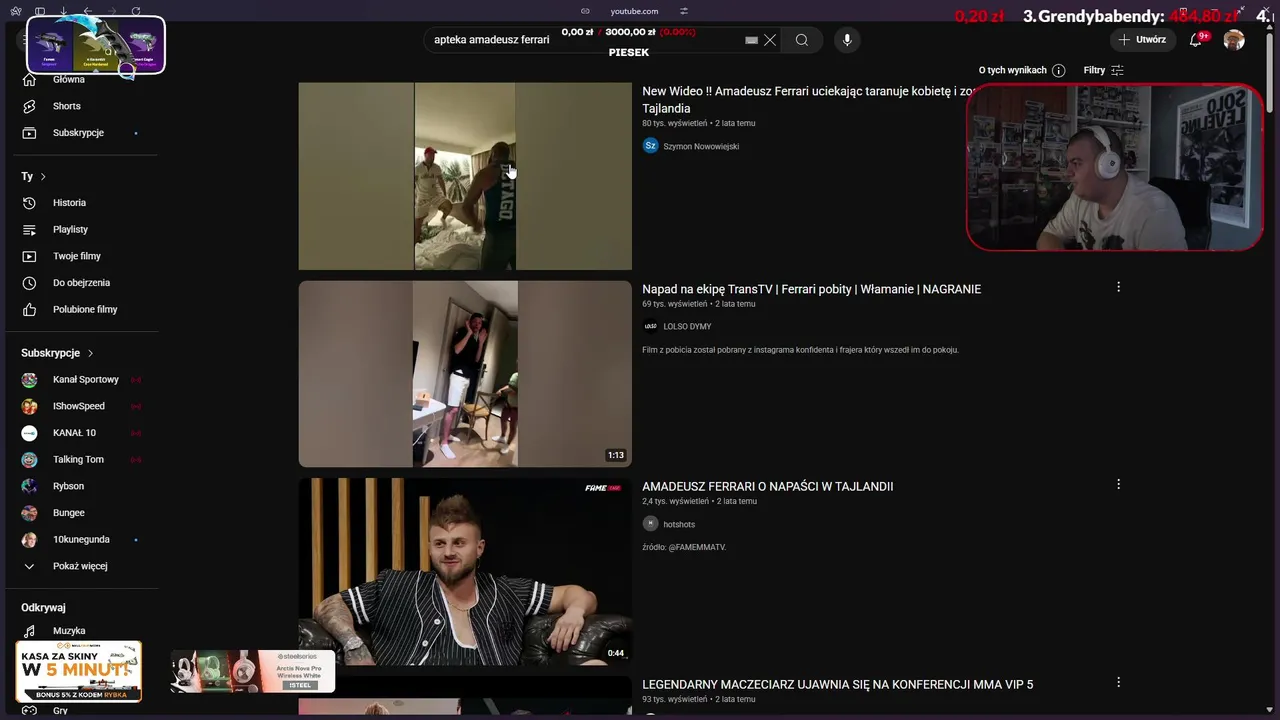Open browser downloads arrow icon
Viewport: 1280px width, 720px height.
click(x=63, y=11)
